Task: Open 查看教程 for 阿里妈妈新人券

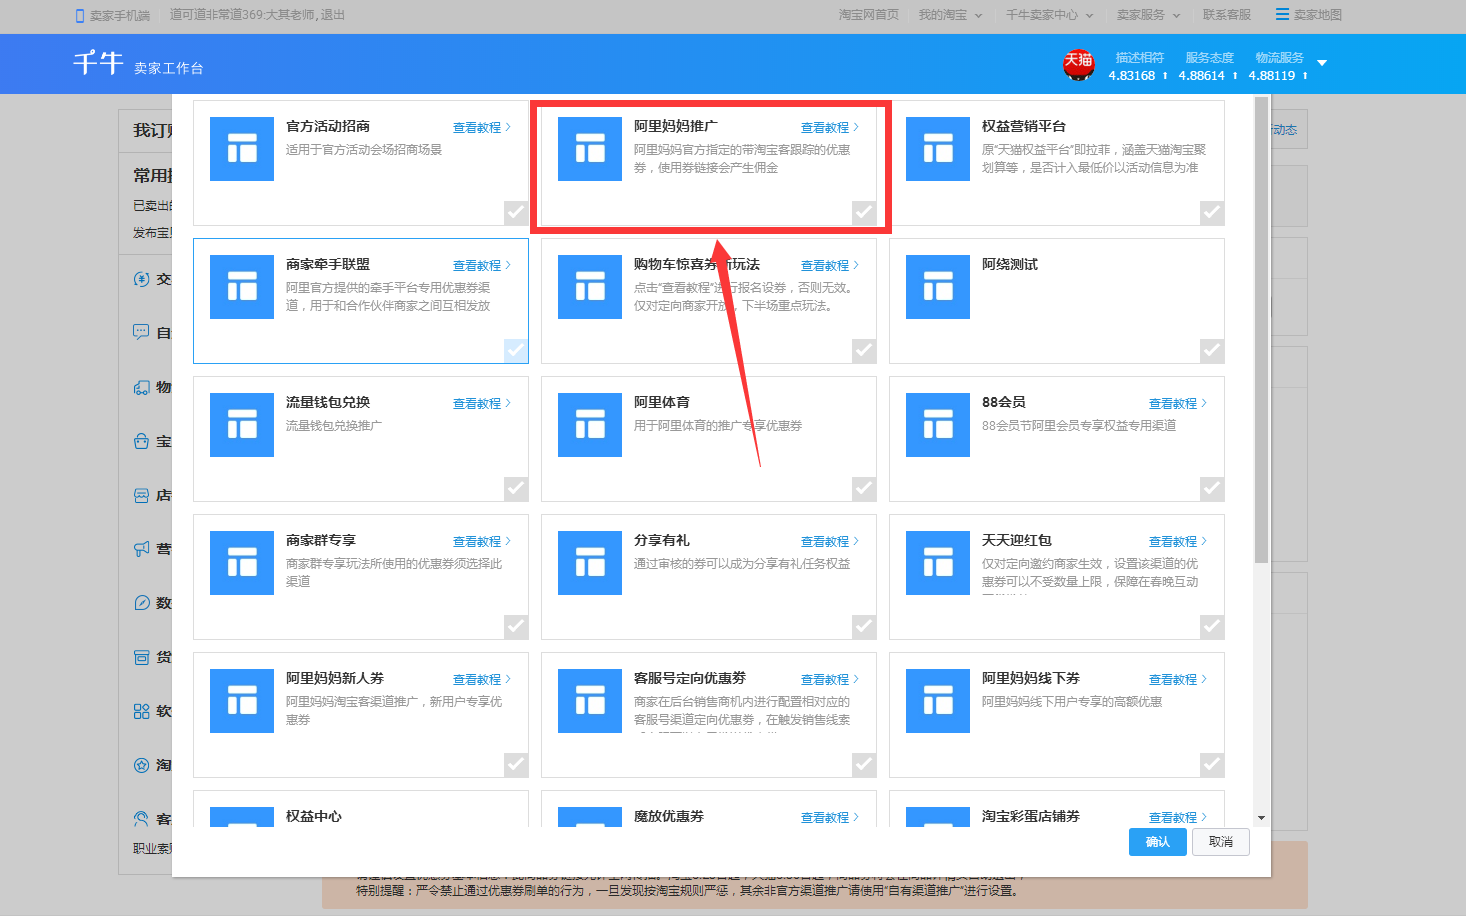Action: click(x=482, y=680)
